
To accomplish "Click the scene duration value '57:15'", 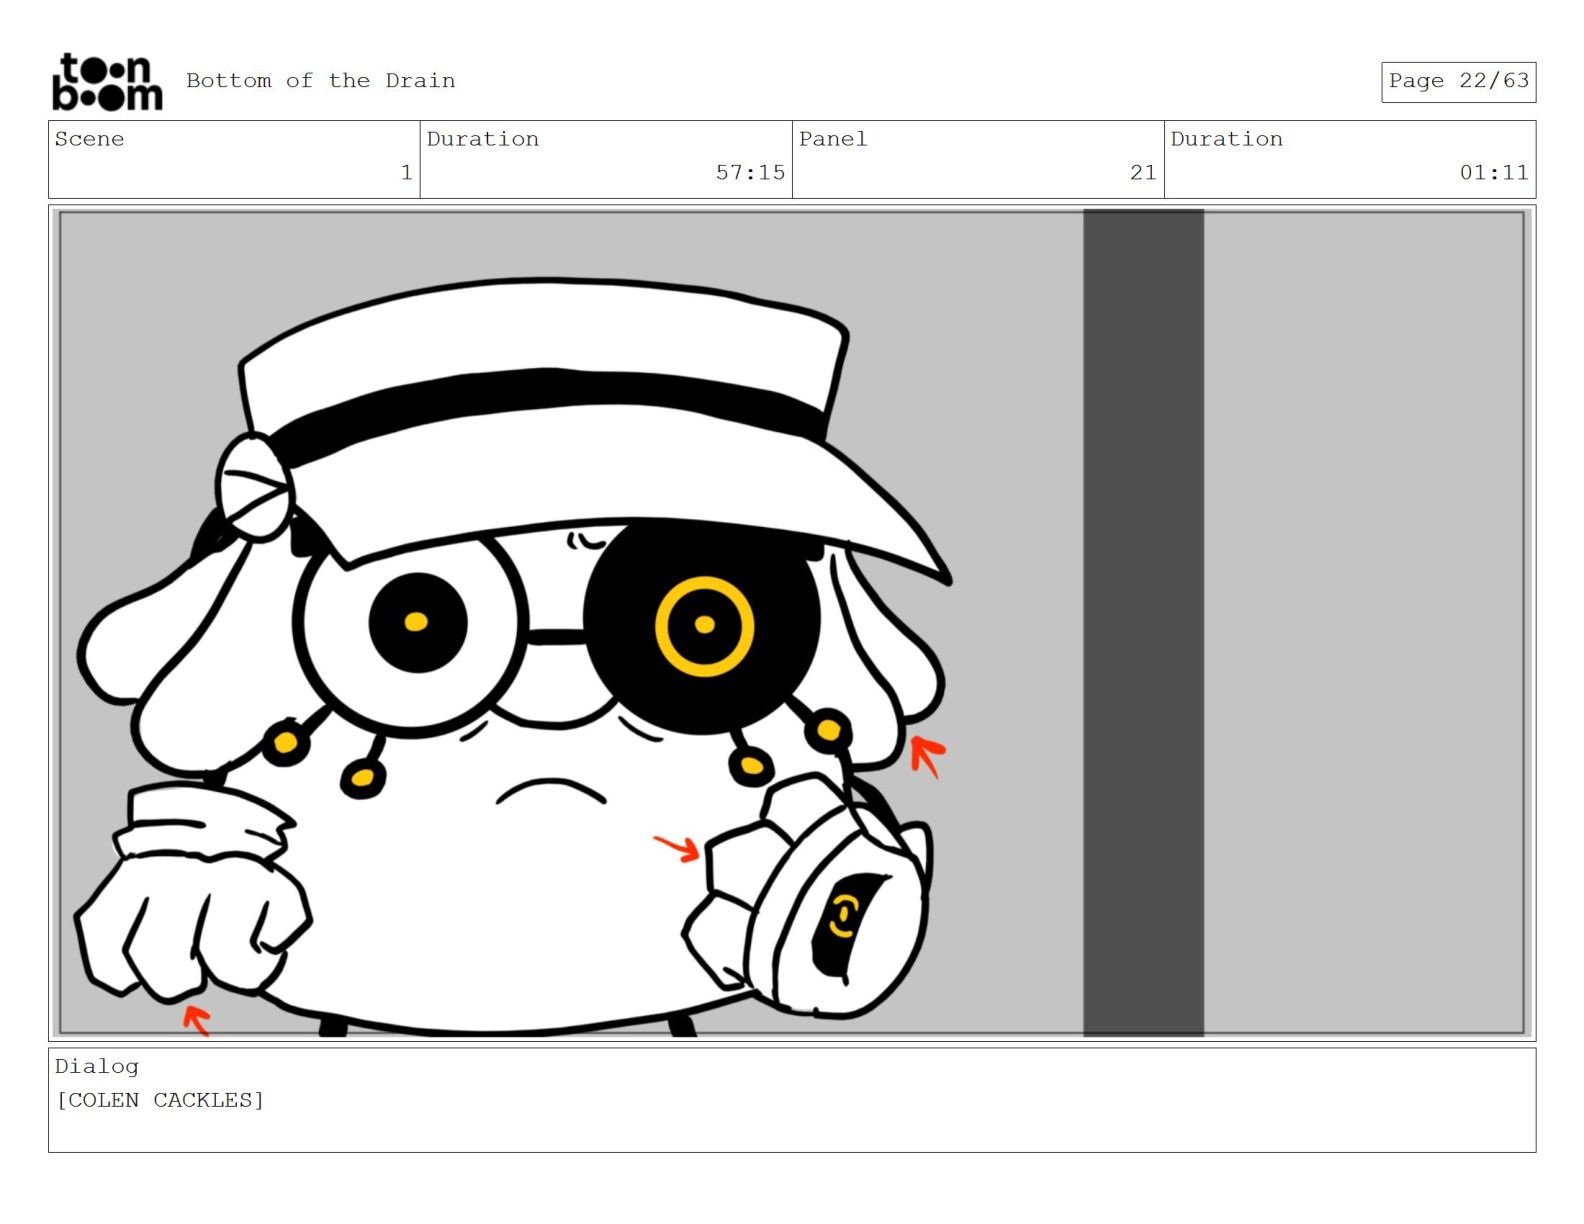I will click(750, 172).
